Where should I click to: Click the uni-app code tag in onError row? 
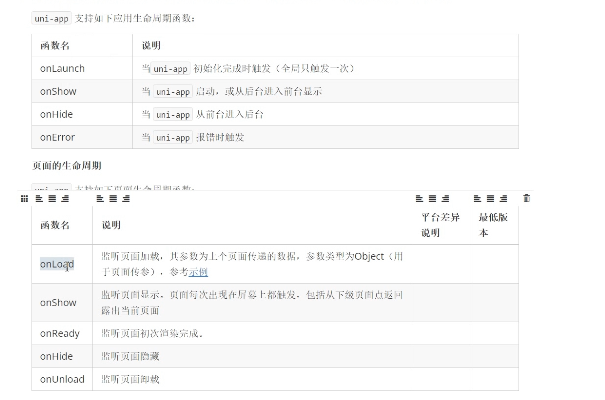[x=173, y=138]
